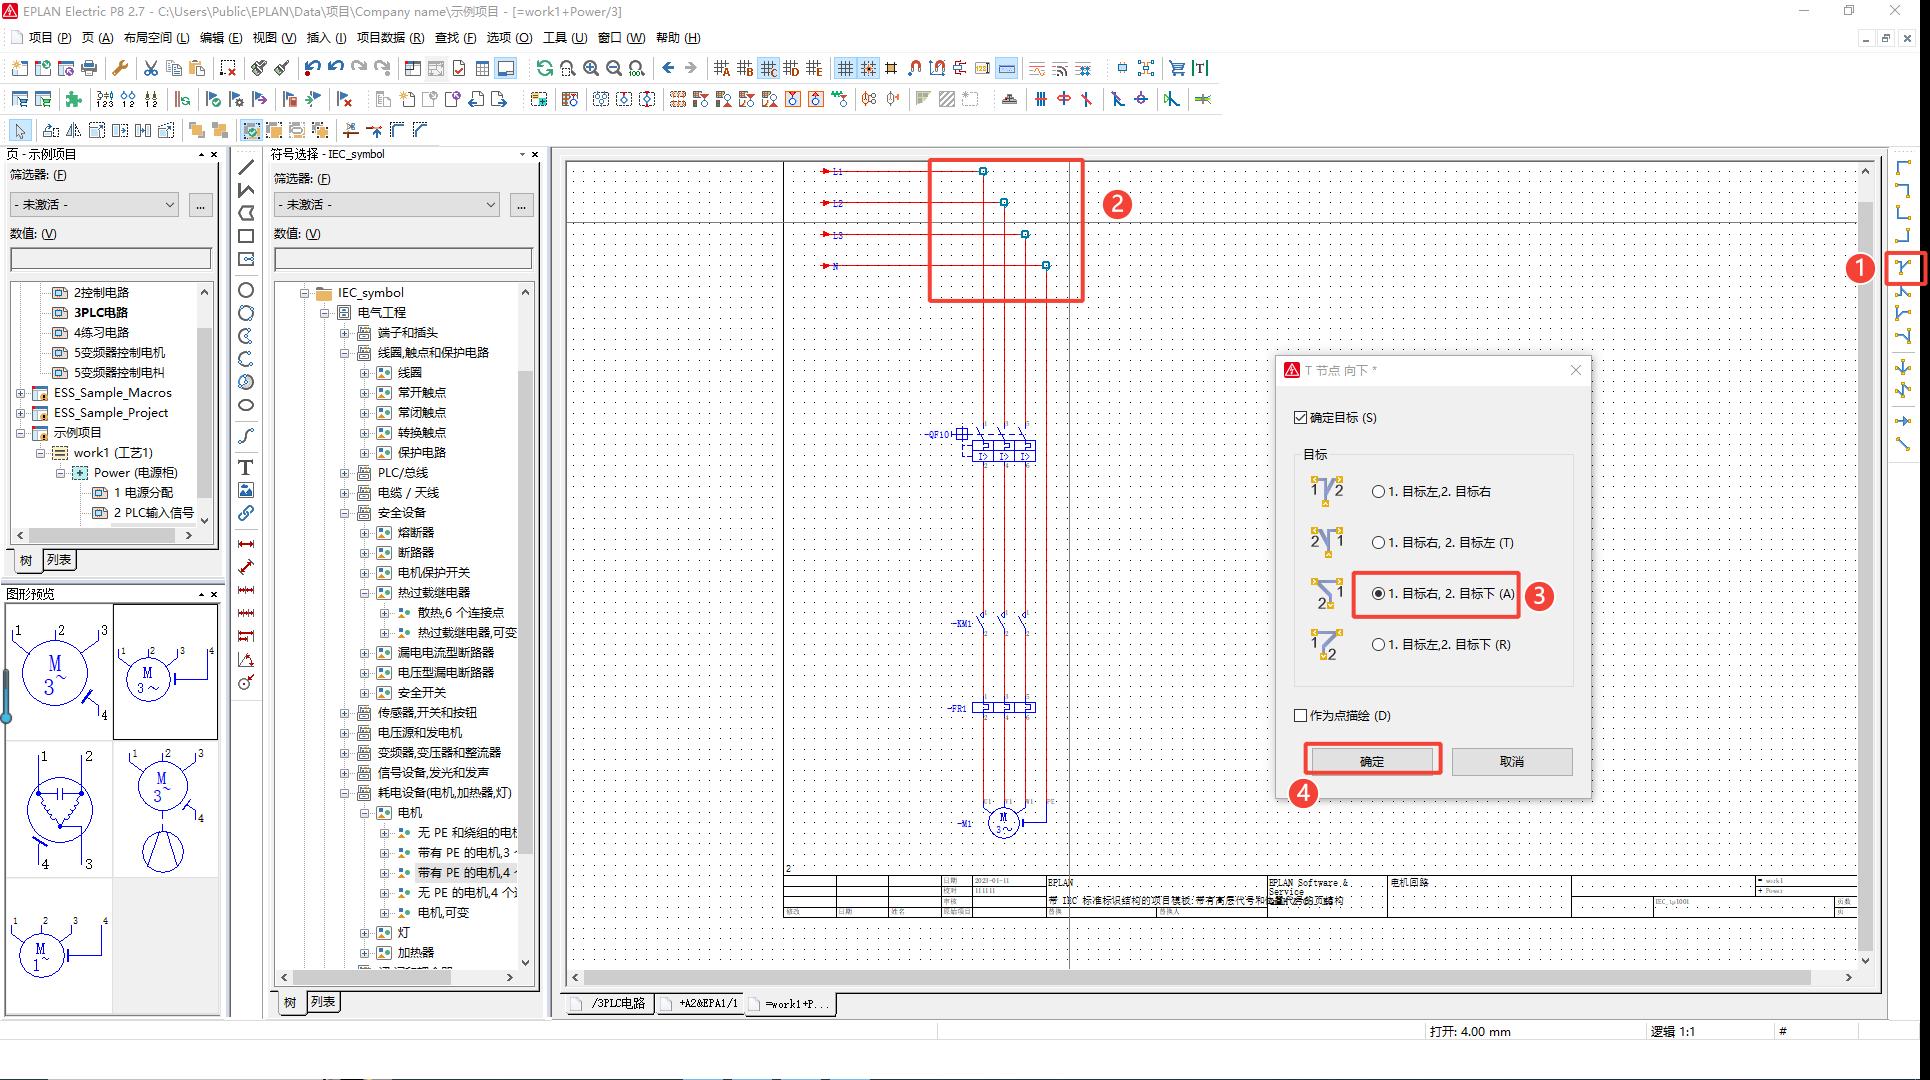The height and width of the screenshot is (1080, 1930).
Task: Expand the ESS_Sample_Project tree node
Action: point(20,413)
